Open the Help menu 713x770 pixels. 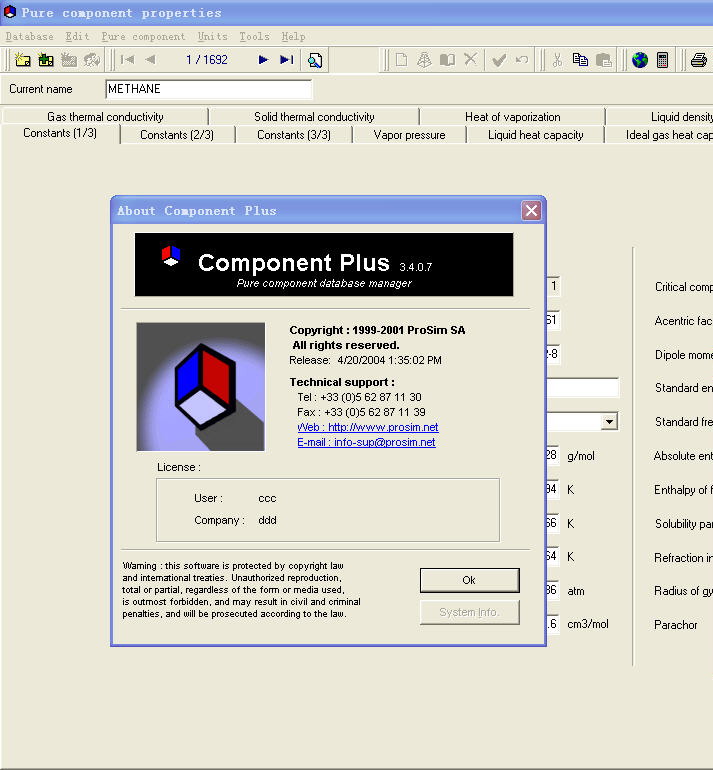[293, 36]
